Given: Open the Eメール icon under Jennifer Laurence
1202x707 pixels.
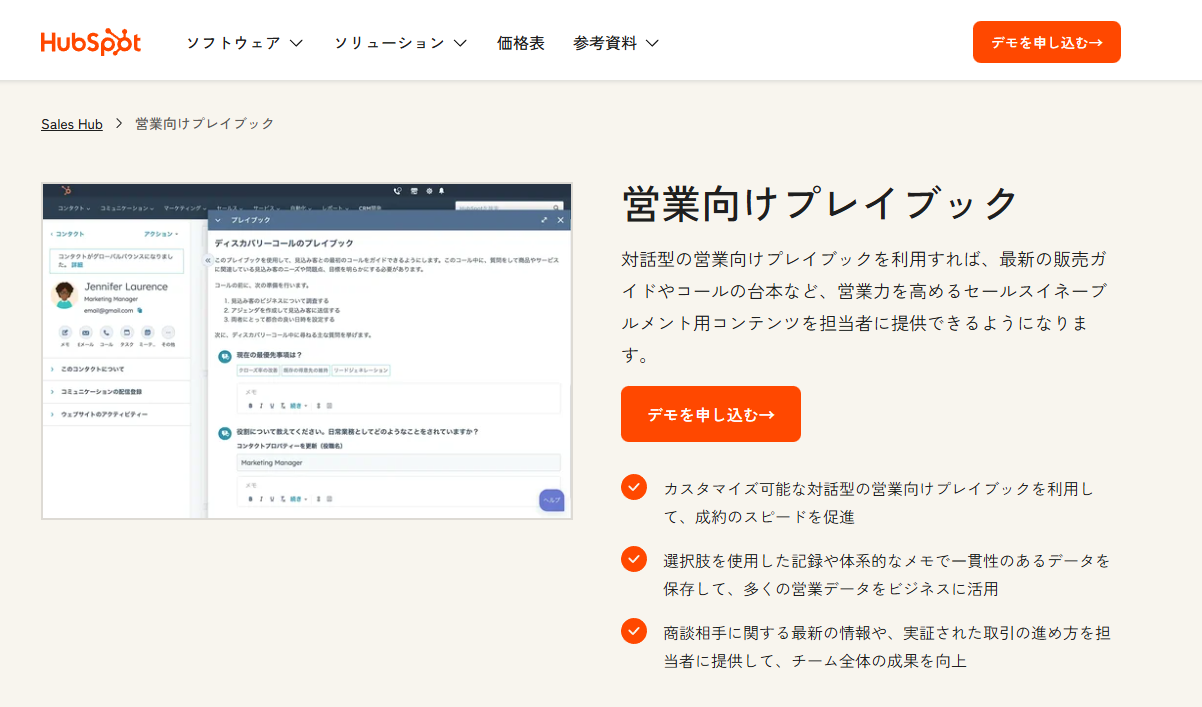Looking at the screenshot, I should point(85,335).
